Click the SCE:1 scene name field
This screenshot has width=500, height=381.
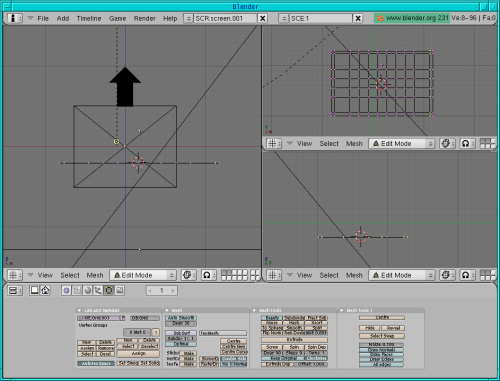tap(320, 18)
